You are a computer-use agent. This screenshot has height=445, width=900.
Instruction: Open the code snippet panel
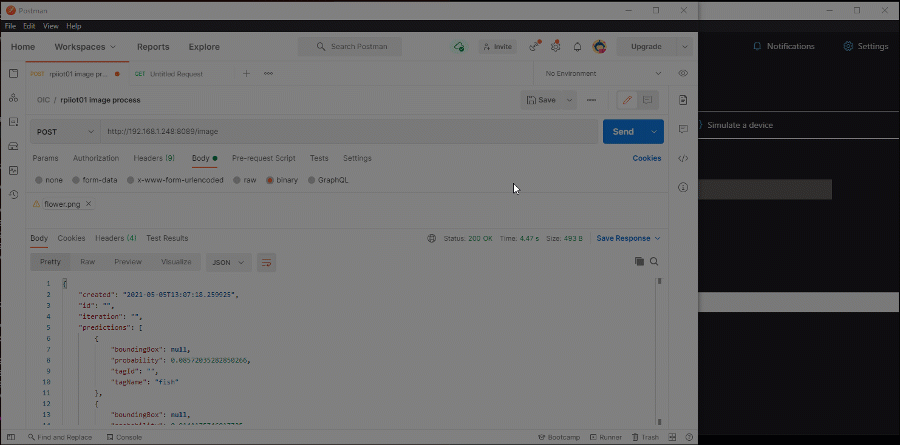coord(683,158)
